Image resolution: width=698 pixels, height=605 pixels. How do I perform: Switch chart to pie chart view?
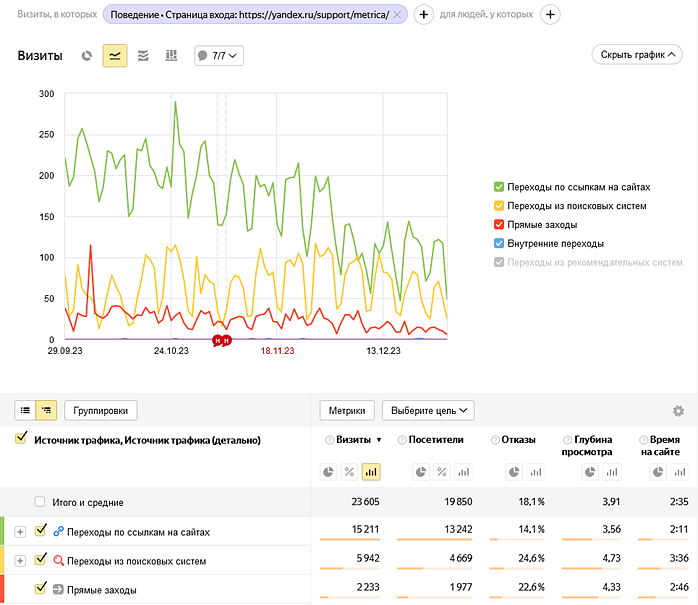tap(87, 56)
